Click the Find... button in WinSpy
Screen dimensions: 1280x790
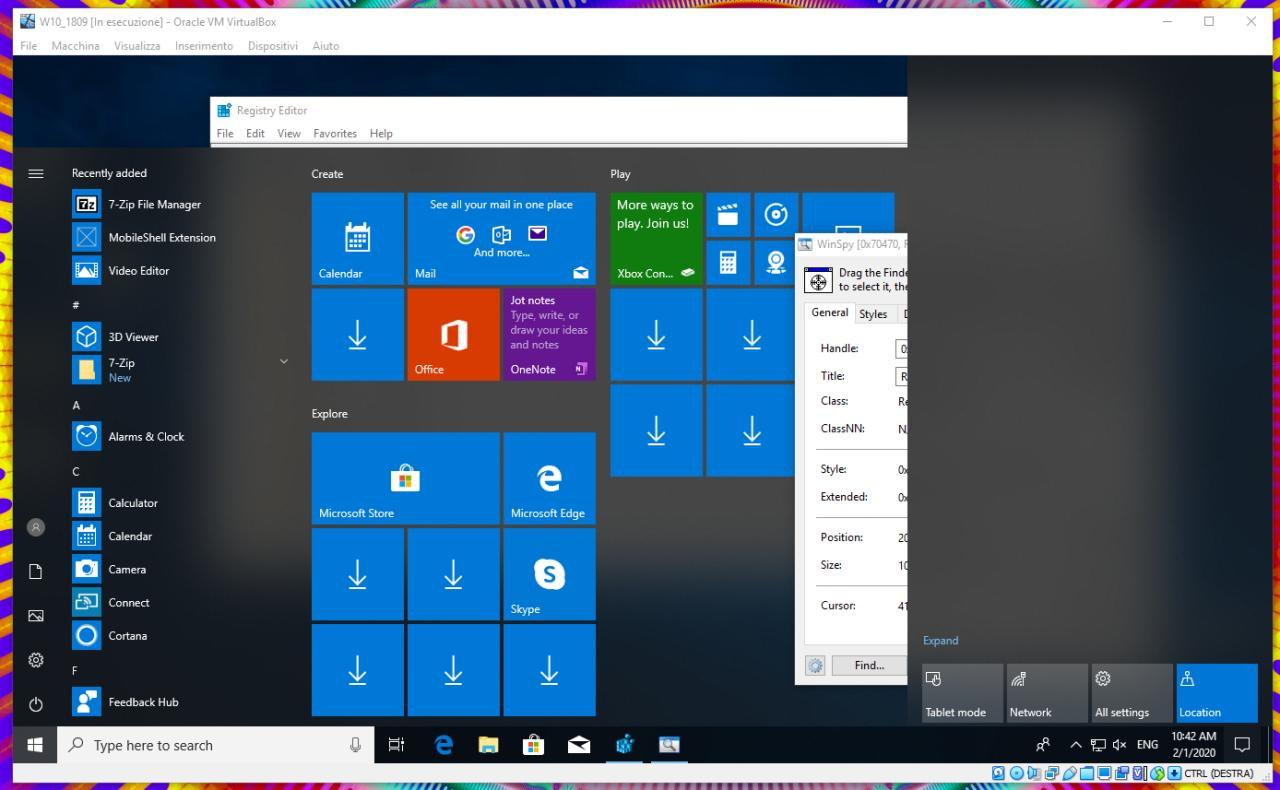coord(868,665)
